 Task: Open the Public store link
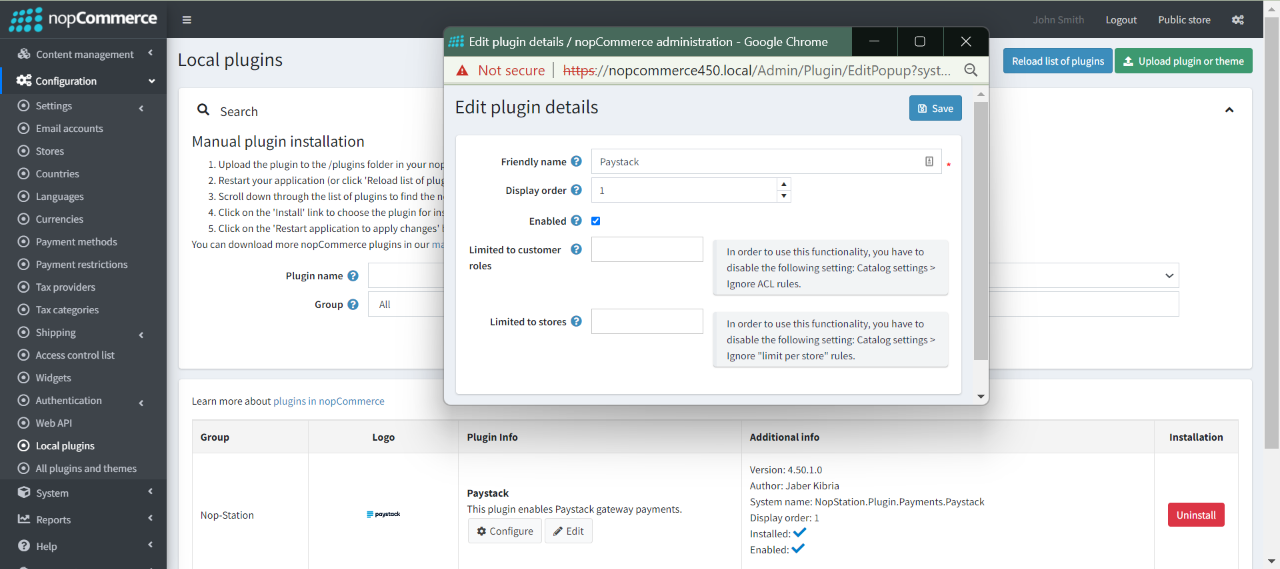(x=1184, y=20)
